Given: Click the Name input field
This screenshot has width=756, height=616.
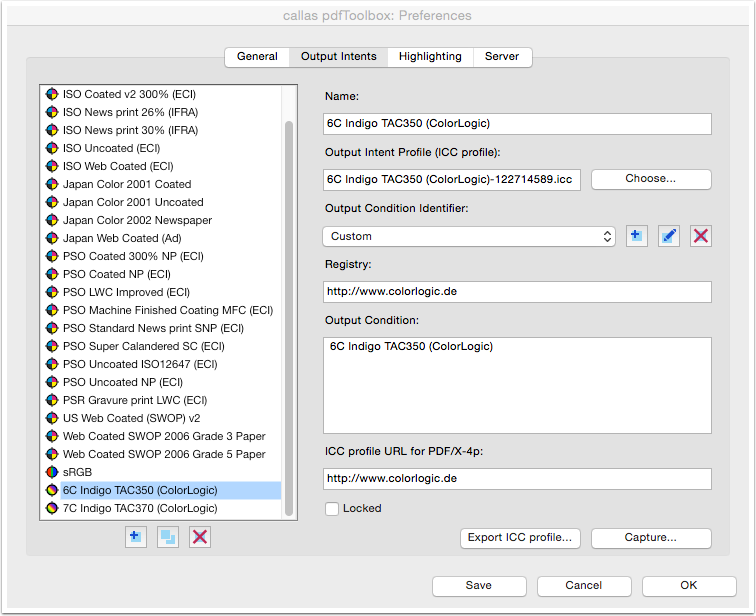Looking at the screenshot, I should coord(517,124).
